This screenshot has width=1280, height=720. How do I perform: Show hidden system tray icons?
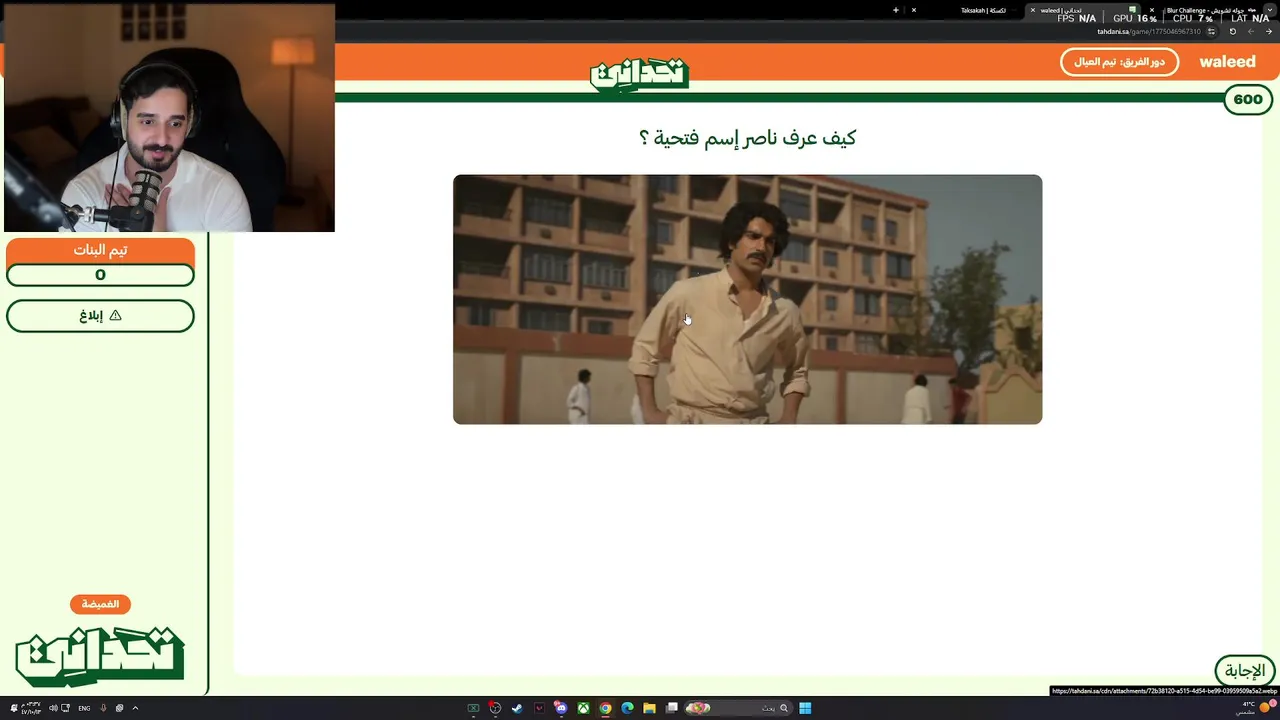click(135, 708)
